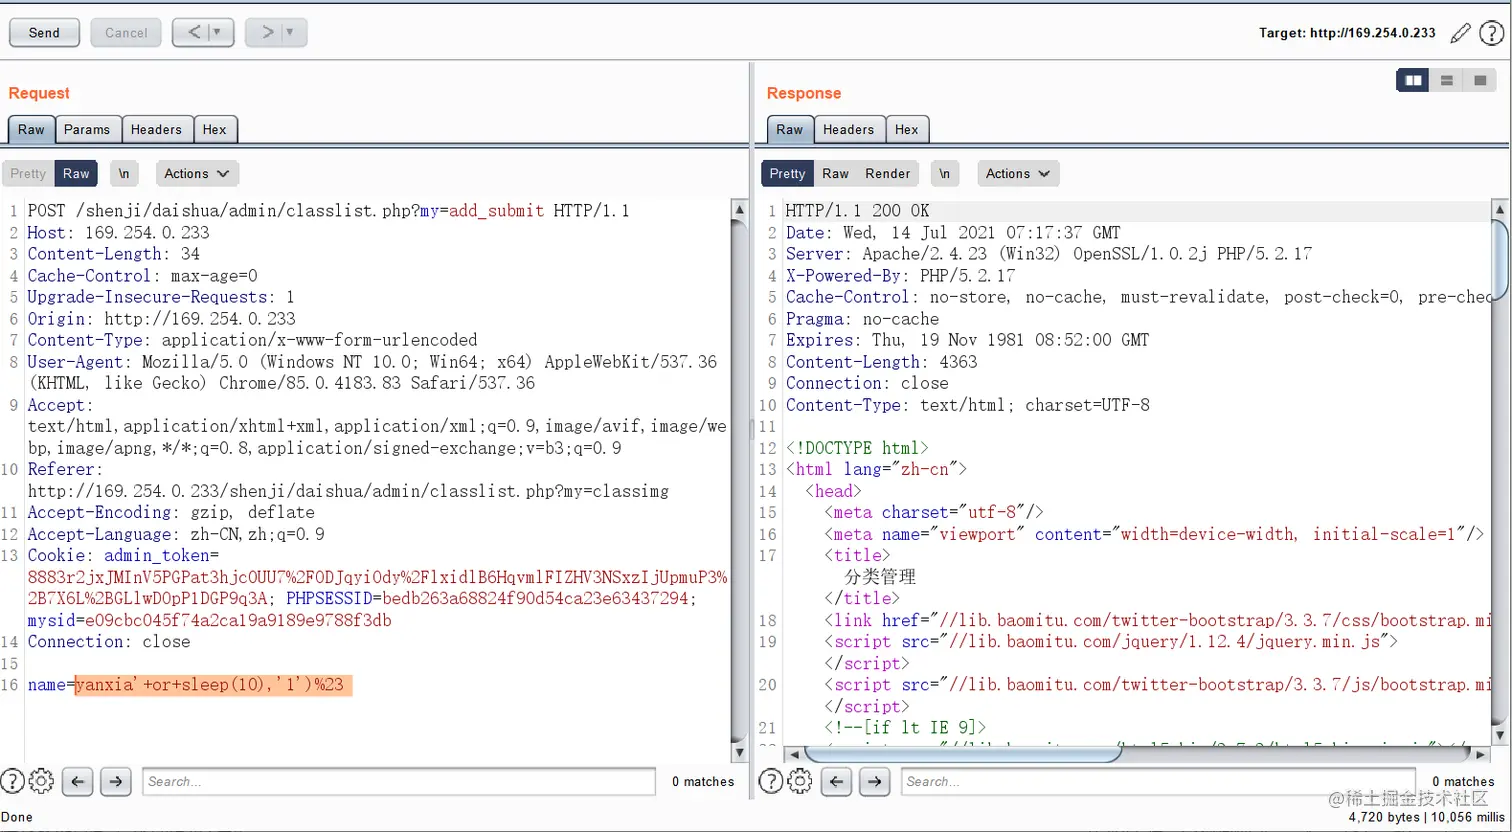Open the Response Hex tab
This screenshot has width=1512, height=832.
pos(907,129)
